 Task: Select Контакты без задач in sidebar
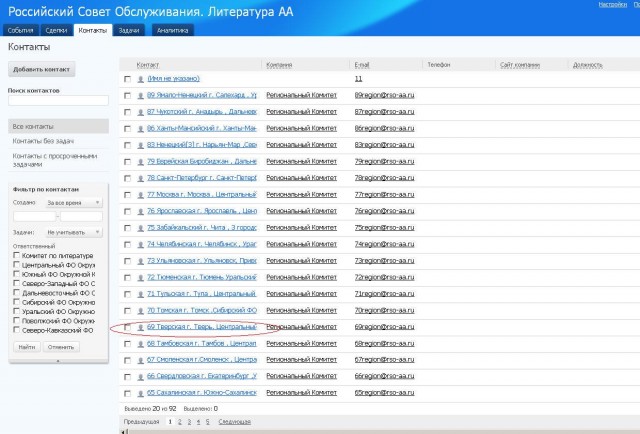coord(40,141)
